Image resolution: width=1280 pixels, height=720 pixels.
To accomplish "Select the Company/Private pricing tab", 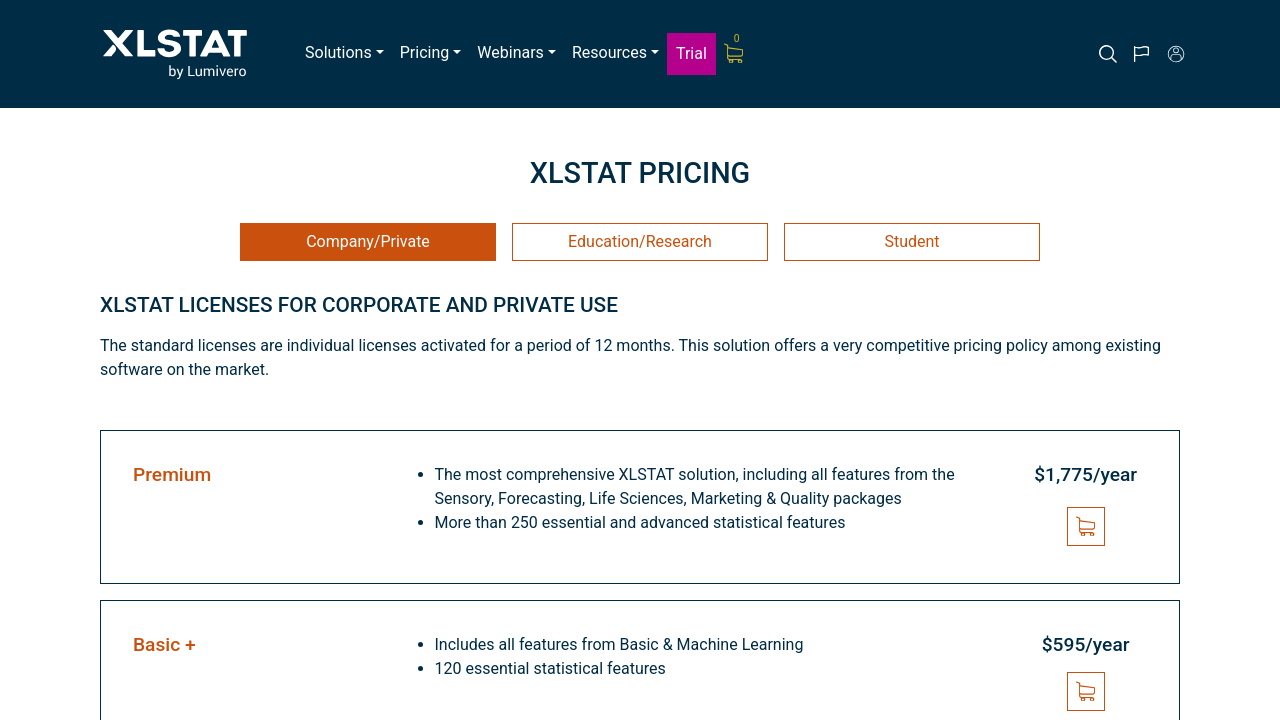I will 368,242.
